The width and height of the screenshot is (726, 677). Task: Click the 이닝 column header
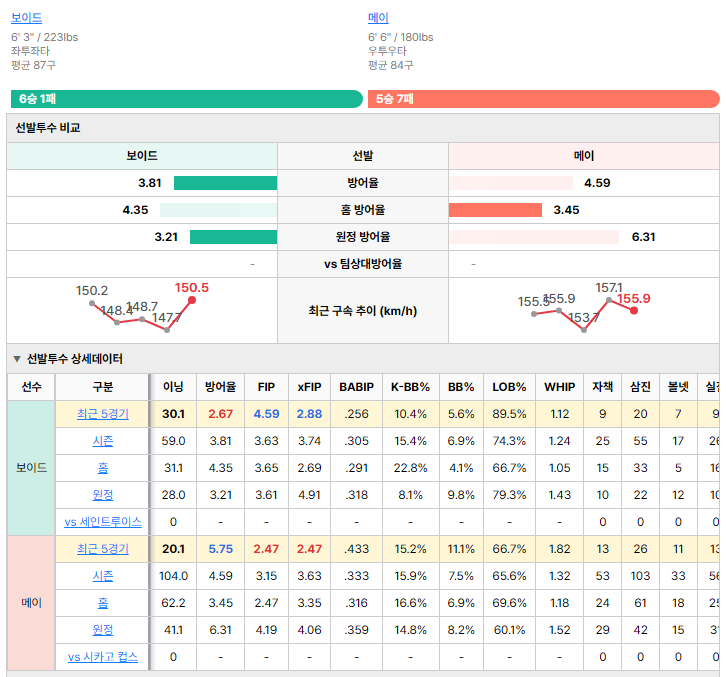tap(173, 387)
